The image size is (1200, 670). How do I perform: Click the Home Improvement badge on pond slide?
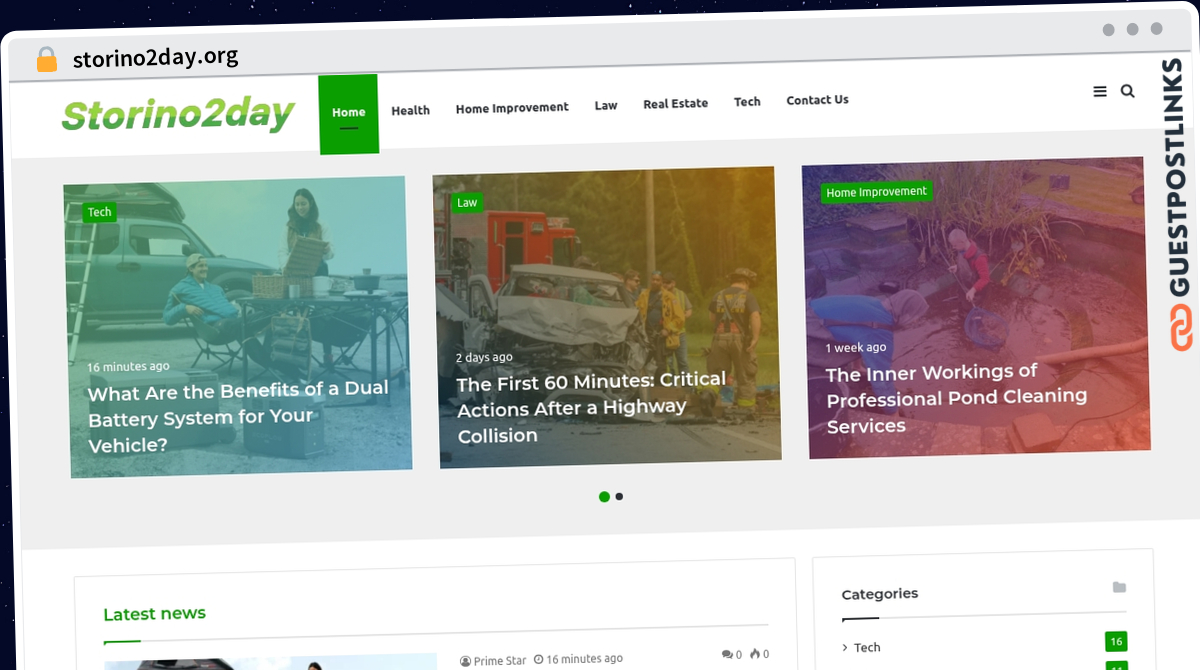(877, 192)
